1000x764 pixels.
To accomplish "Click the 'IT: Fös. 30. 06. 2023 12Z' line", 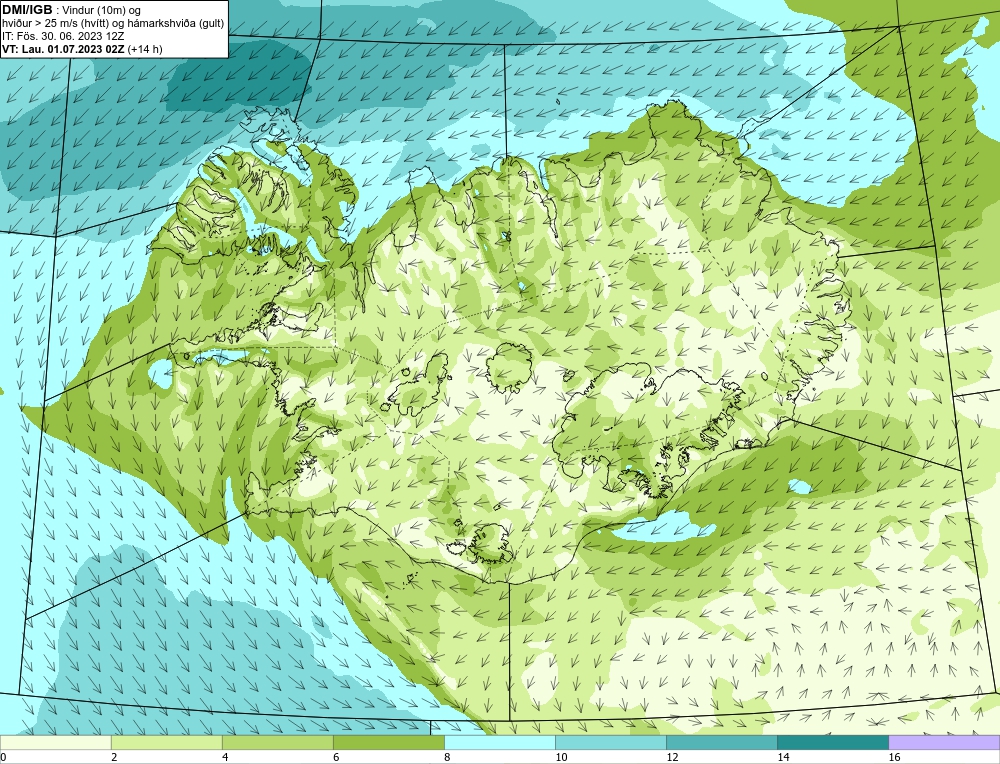I will (62, 36).
